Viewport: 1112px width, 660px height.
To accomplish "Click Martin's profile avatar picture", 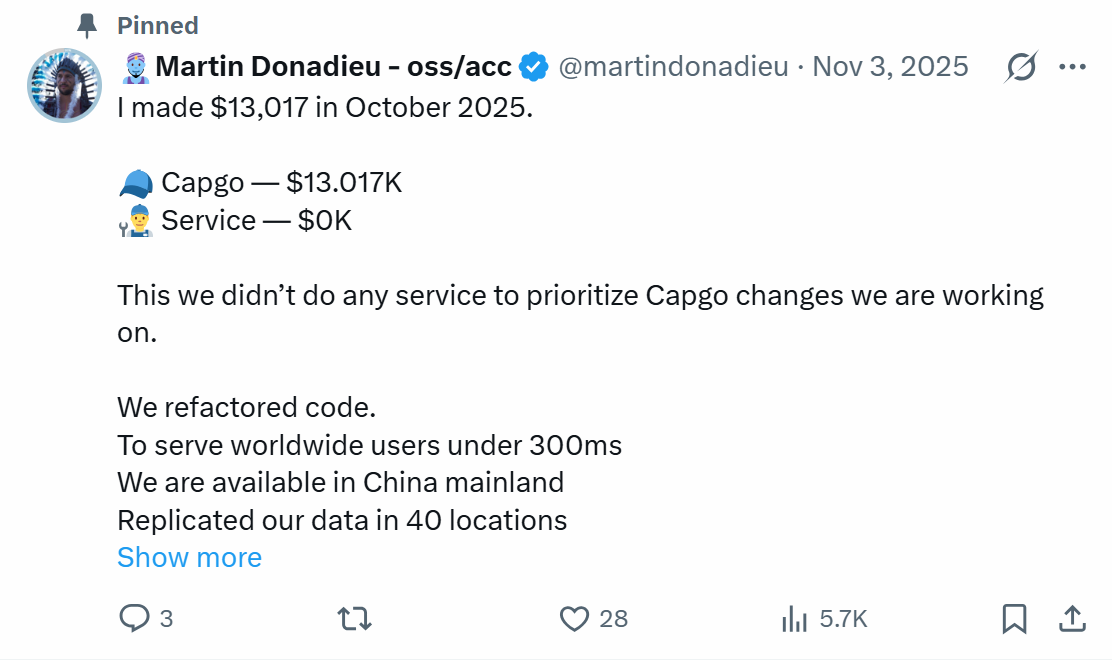I will click(x=64, y=85).
